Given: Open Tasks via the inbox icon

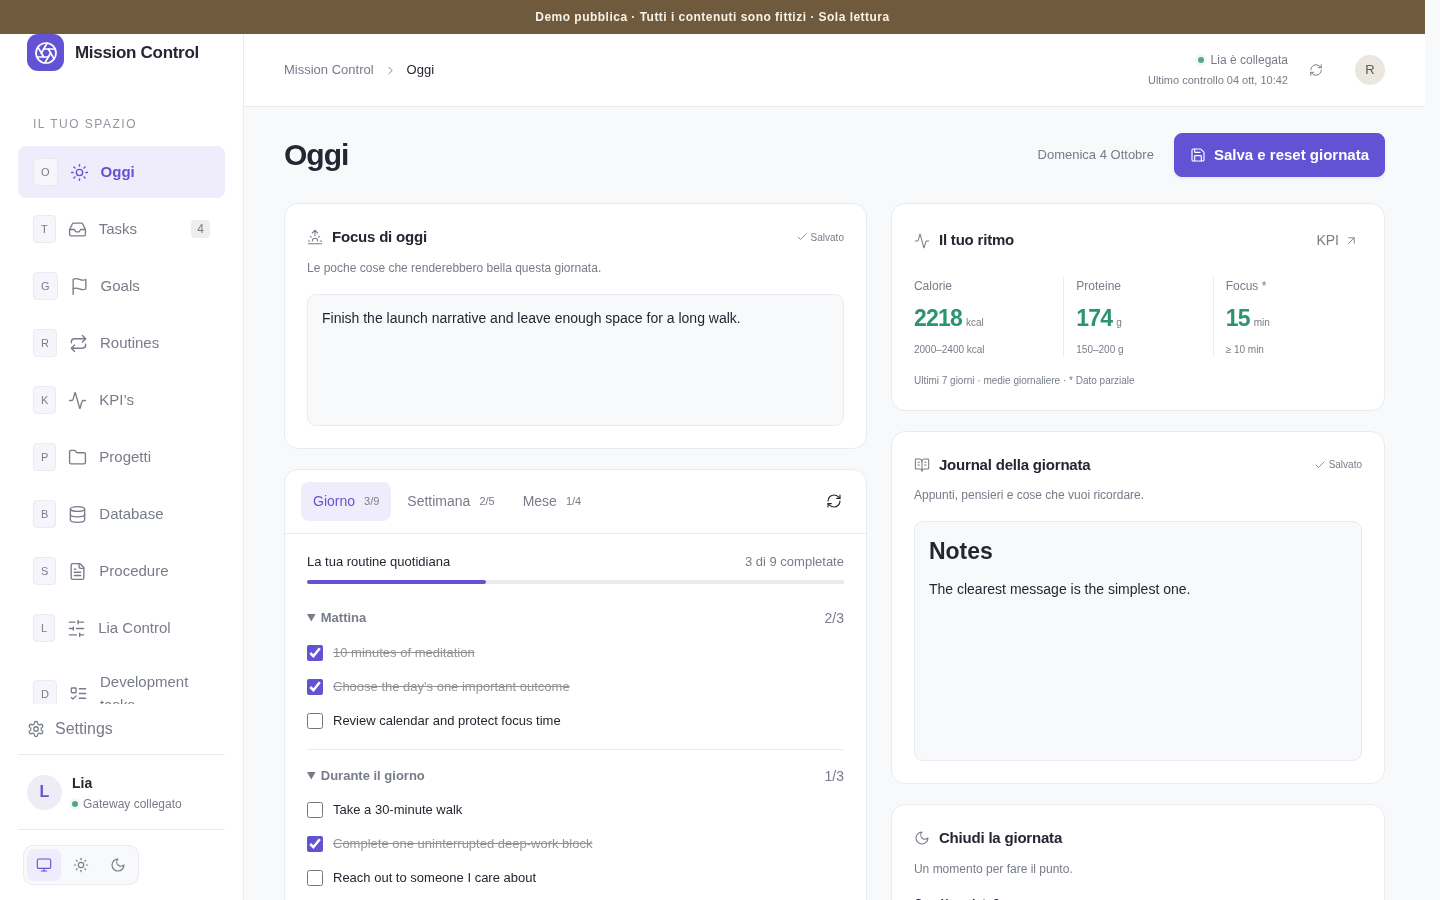Looking at the screenshot, I should click(77, 229).
